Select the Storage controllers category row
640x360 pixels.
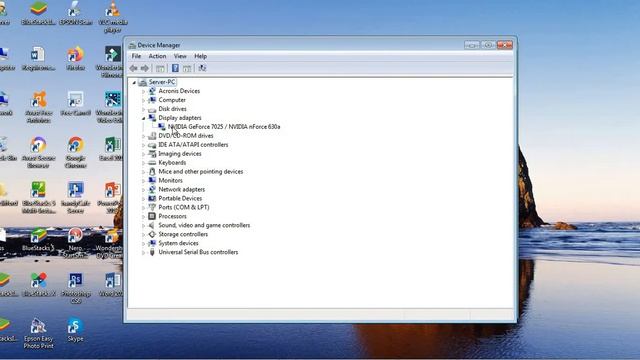pos(183,234)
